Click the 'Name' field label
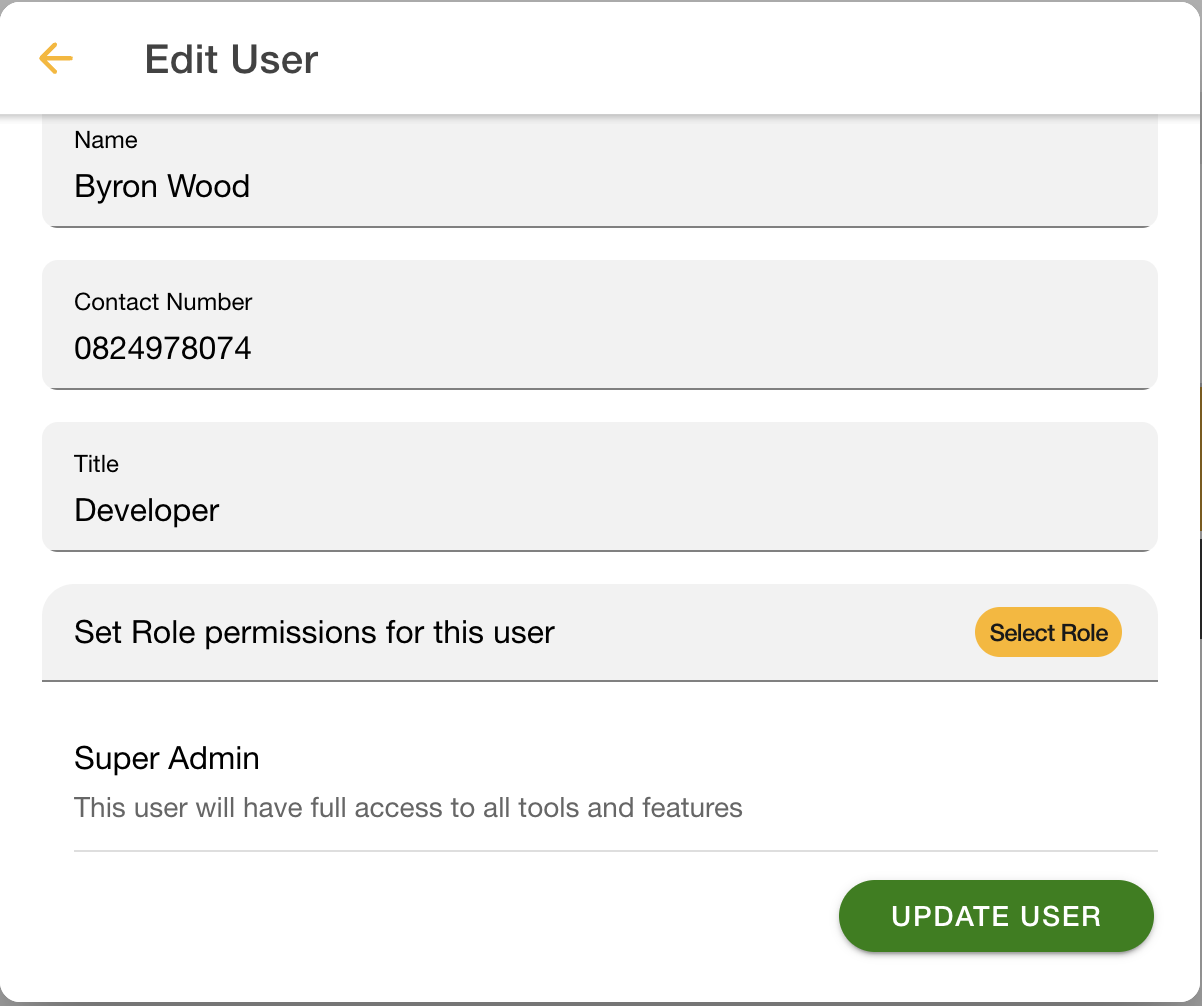 (106, 141)
